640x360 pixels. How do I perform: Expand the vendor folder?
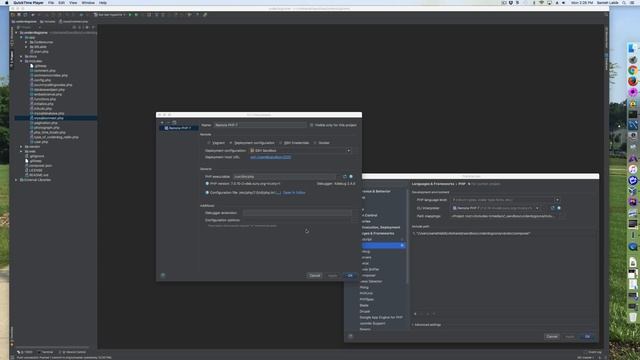[x=22, y=147]
